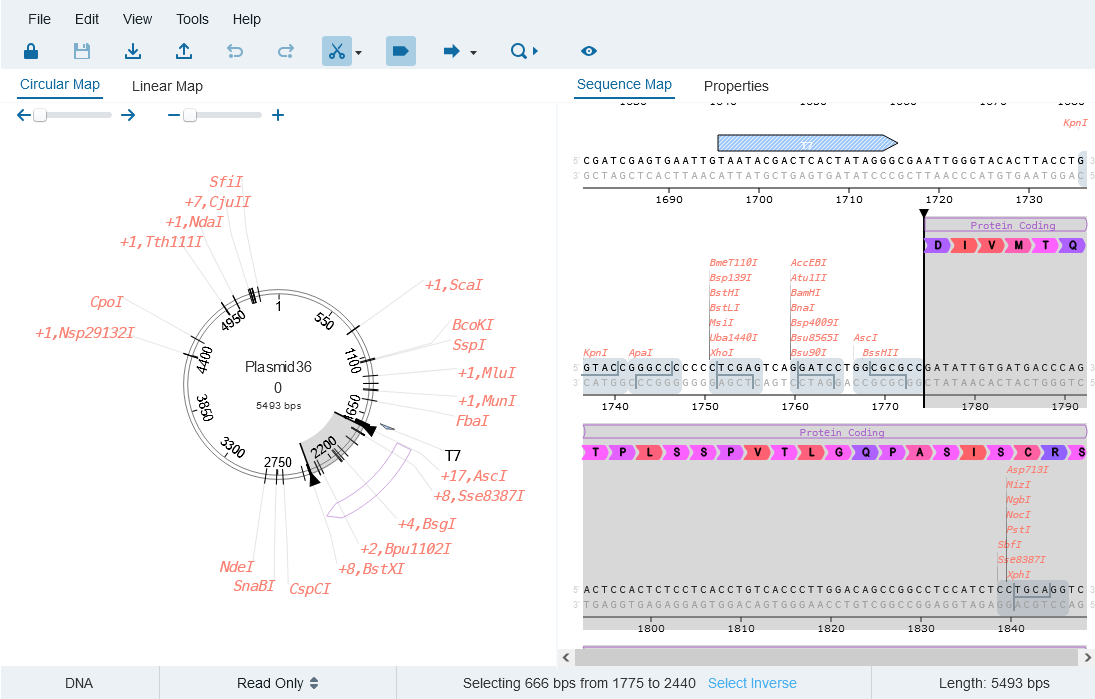The width and height of the screenshot is (1095, 699).
Task: Click the Redo icon
Action: tap(286, 50)
